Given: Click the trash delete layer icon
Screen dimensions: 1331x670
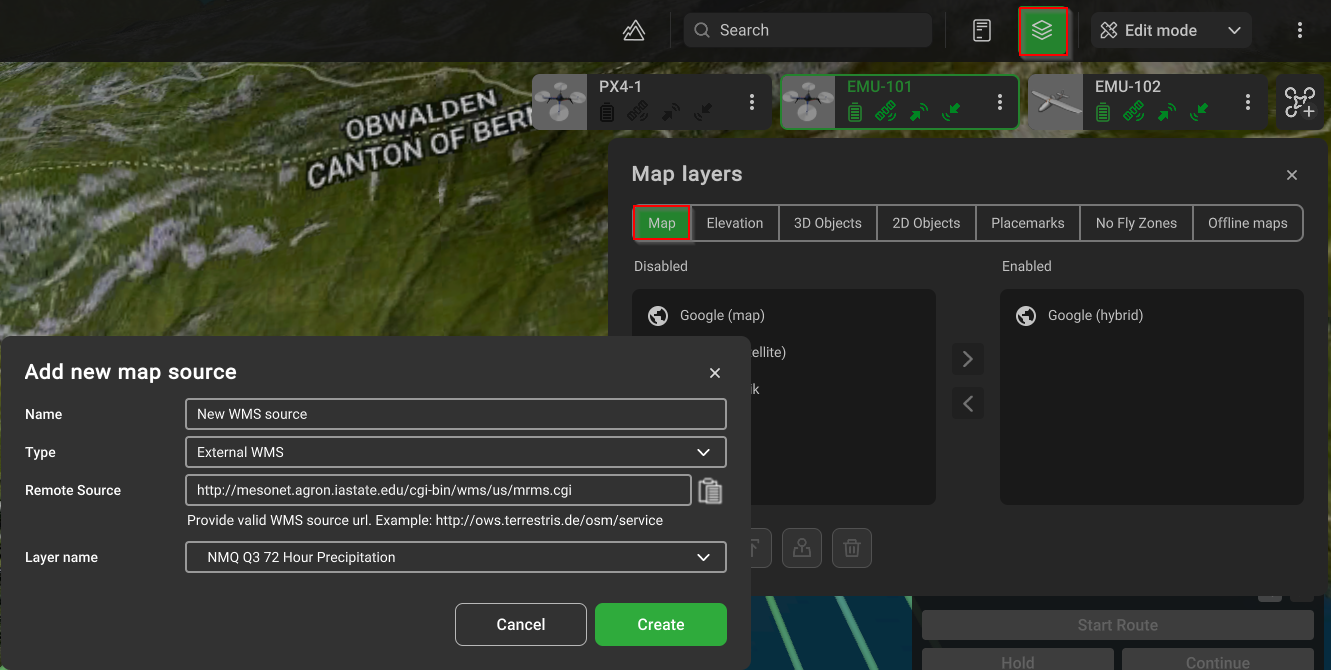Looking at the screenshot, I should 852,548.
